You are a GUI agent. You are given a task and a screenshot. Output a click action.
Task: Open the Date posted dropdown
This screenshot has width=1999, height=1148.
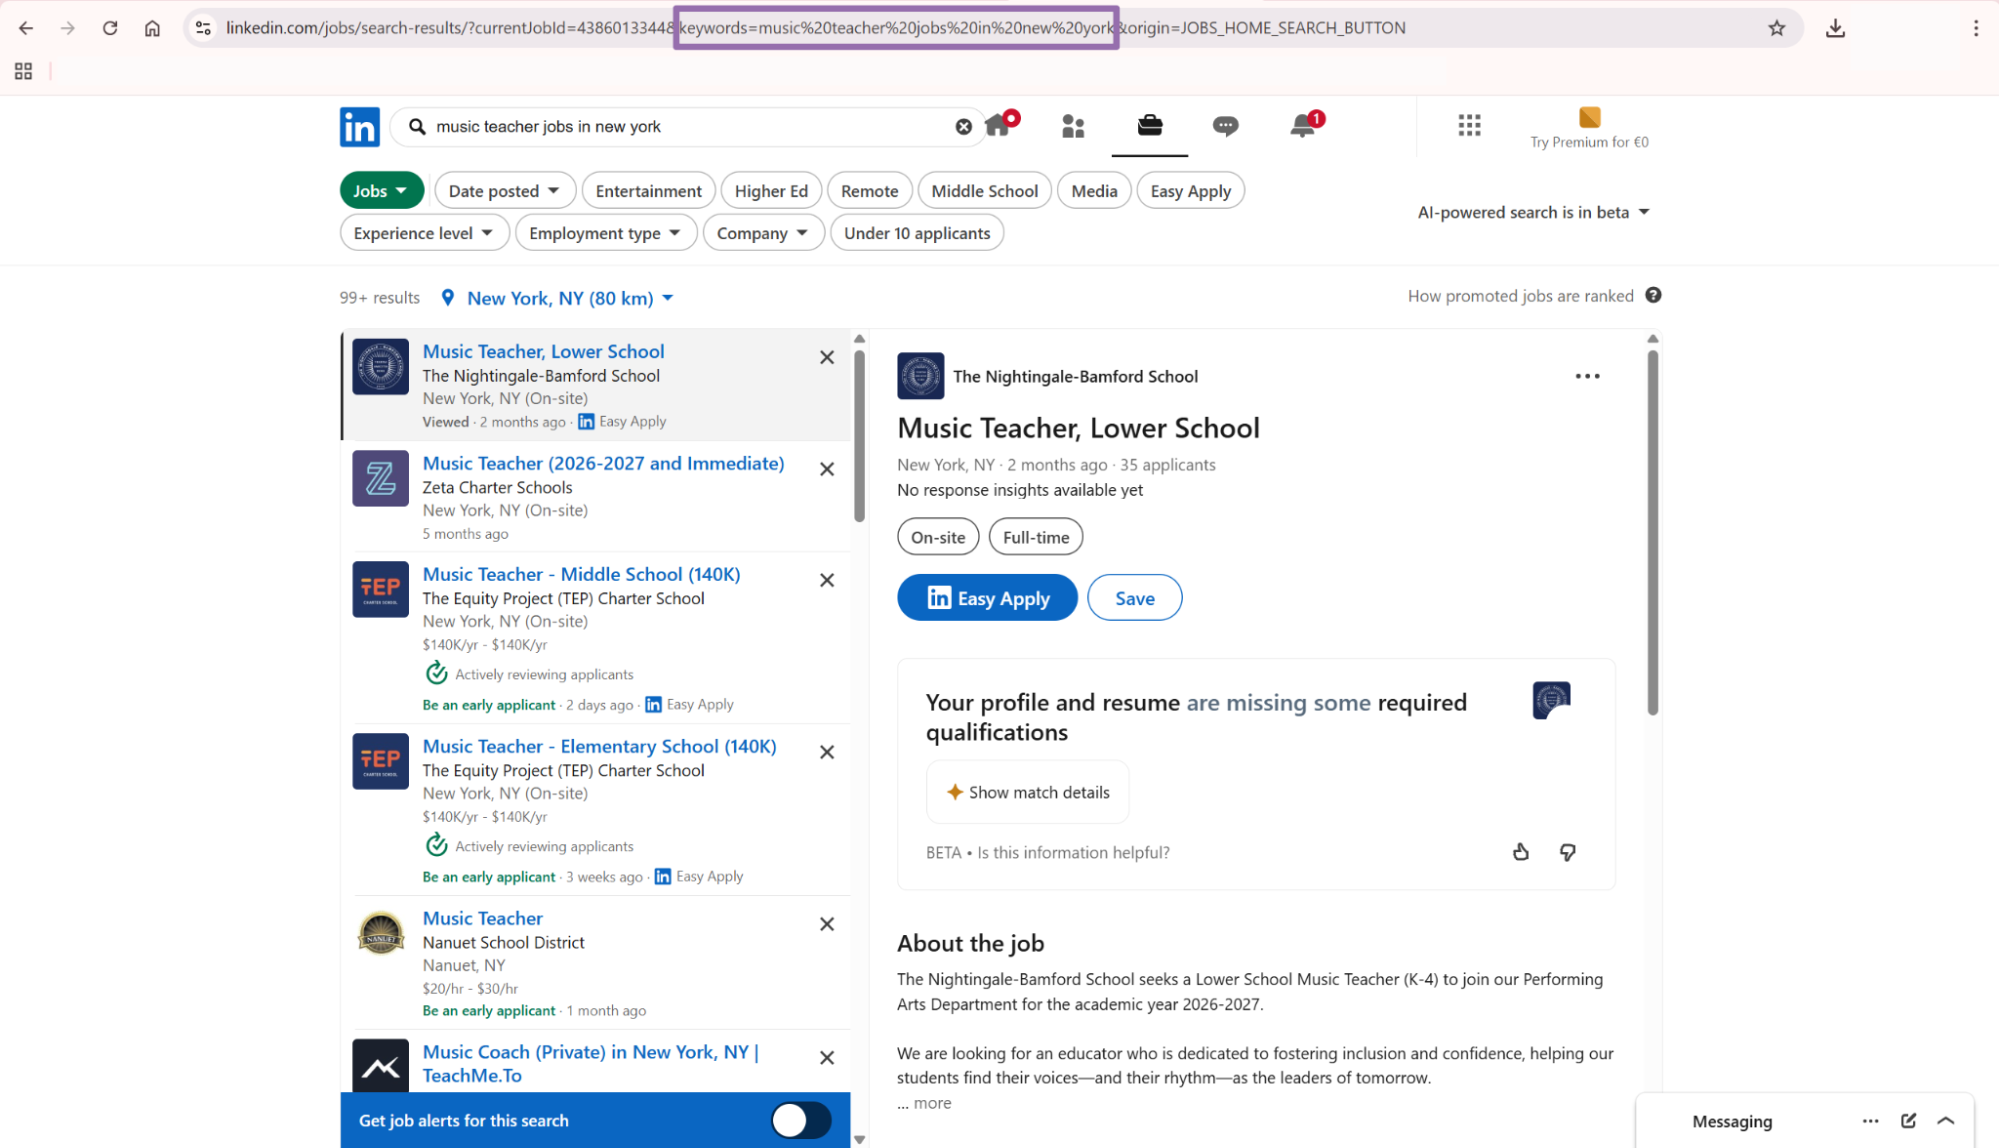coord(504,191)
